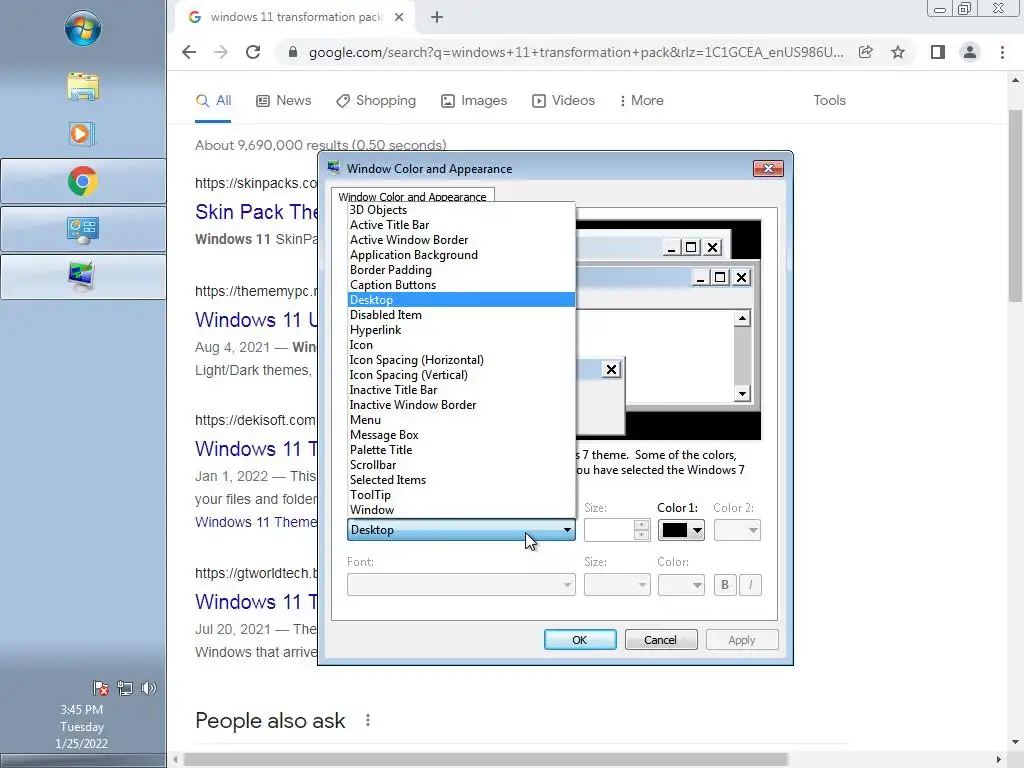
Task: Click the clock showing 3:45 PM
Action: 82,709
